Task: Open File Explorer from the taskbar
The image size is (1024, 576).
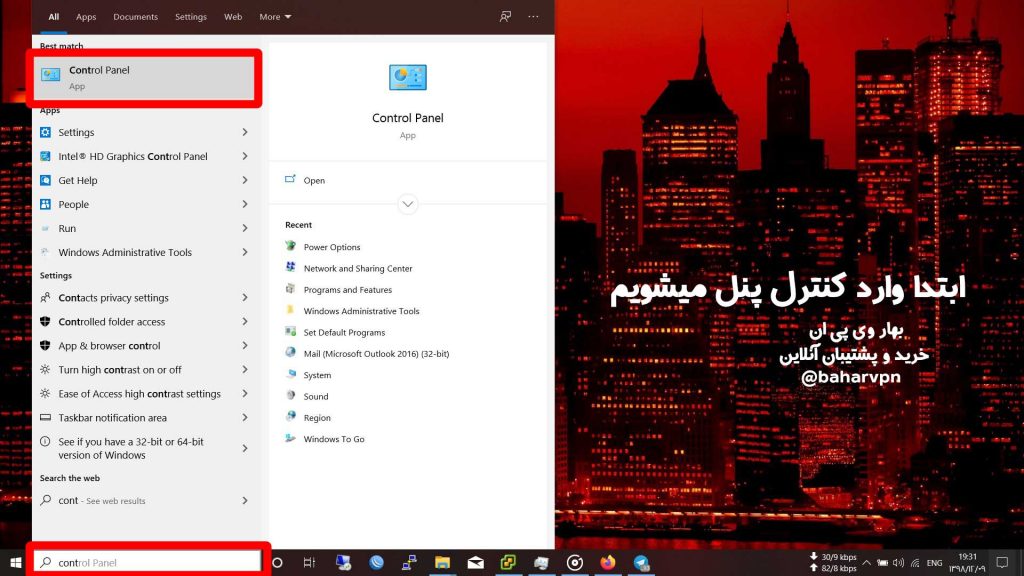Action: 442,563
